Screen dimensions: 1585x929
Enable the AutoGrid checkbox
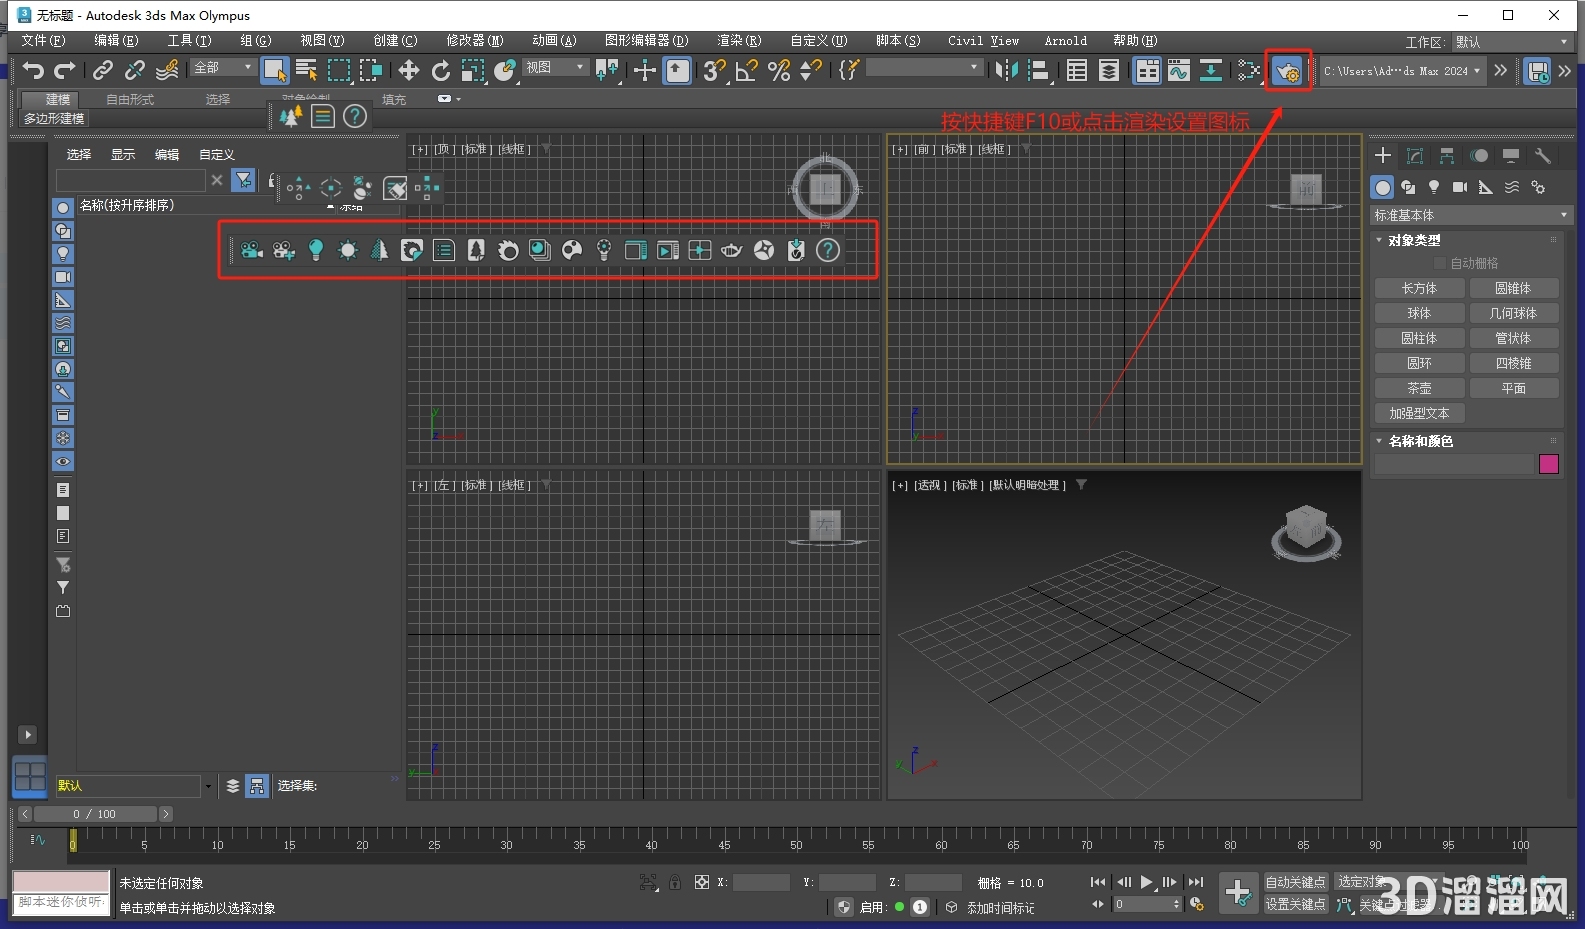click(1440, 263)
